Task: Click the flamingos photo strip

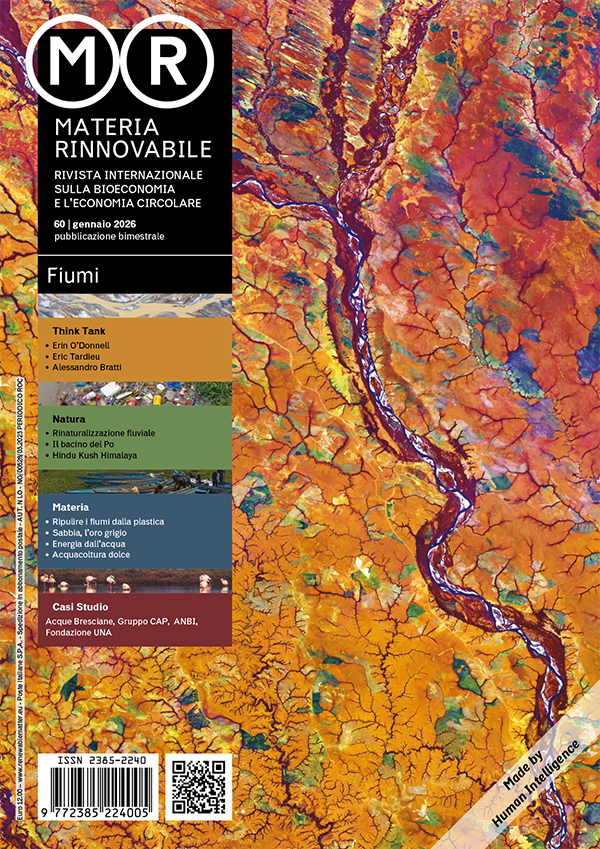Action: [x=134, y=581]
